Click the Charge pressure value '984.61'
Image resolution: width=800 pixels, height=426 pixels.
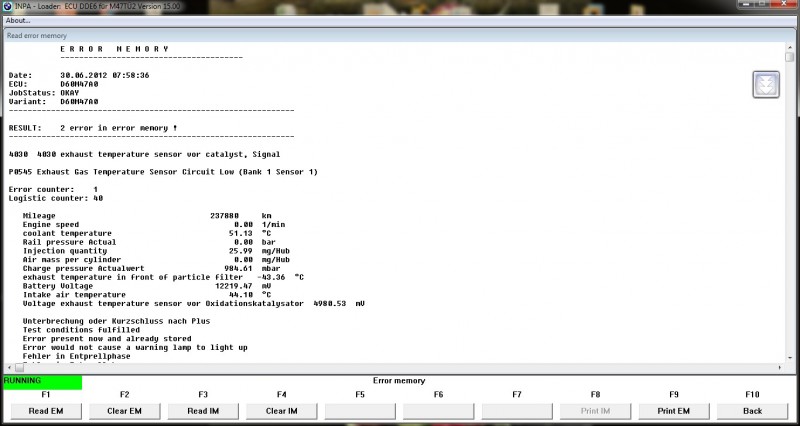pos(239,268)
